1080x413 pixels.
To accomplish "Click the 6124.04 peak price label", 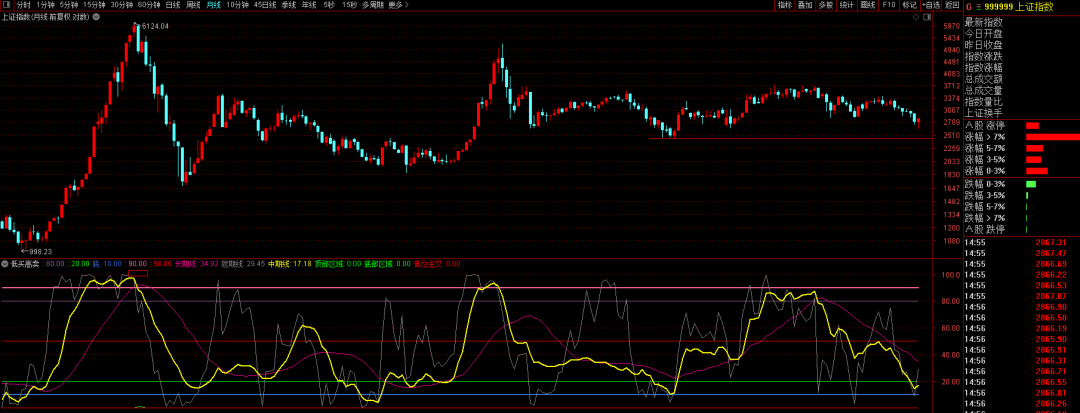I will point(154,26).
